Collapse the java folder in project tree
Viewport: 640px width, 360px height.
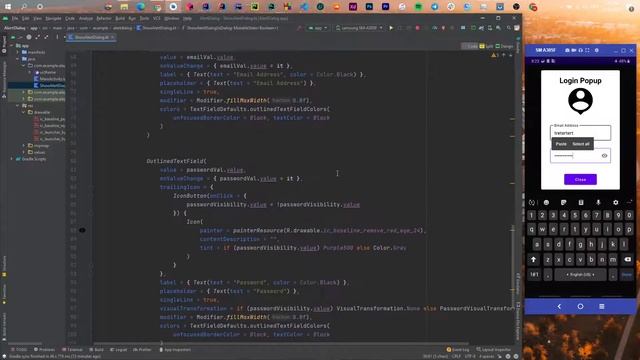point(18,59)
